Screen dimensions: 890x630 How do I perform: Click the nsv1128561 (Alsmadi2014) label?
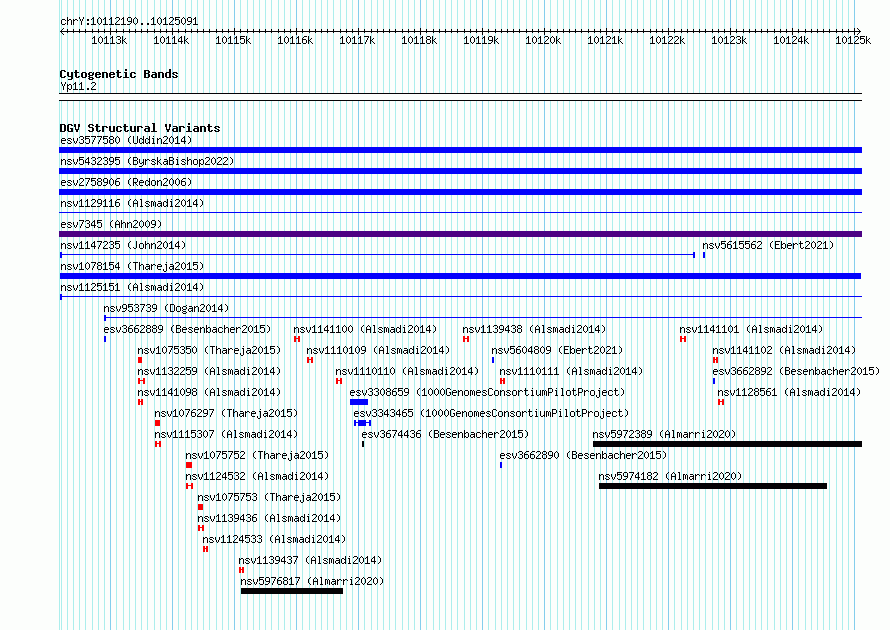pos(789,392)
